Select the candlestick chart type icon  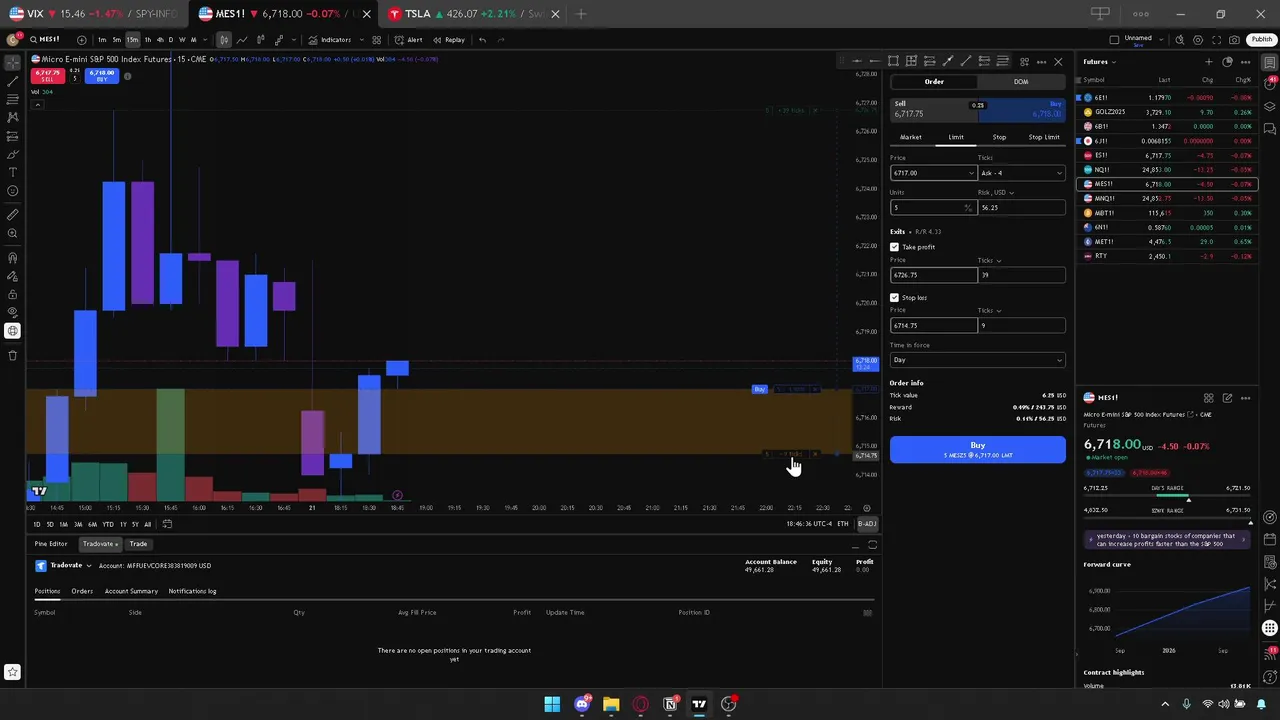pyautogui.click(x=223, y=40)
